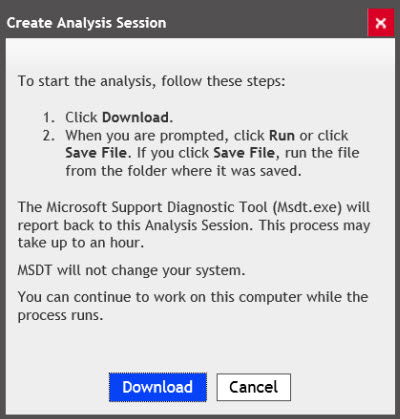The image size is (400, 419).
Task: Click the 'Microsoft Support Diagnostic Tool' phrase
Action: [157, 207]
